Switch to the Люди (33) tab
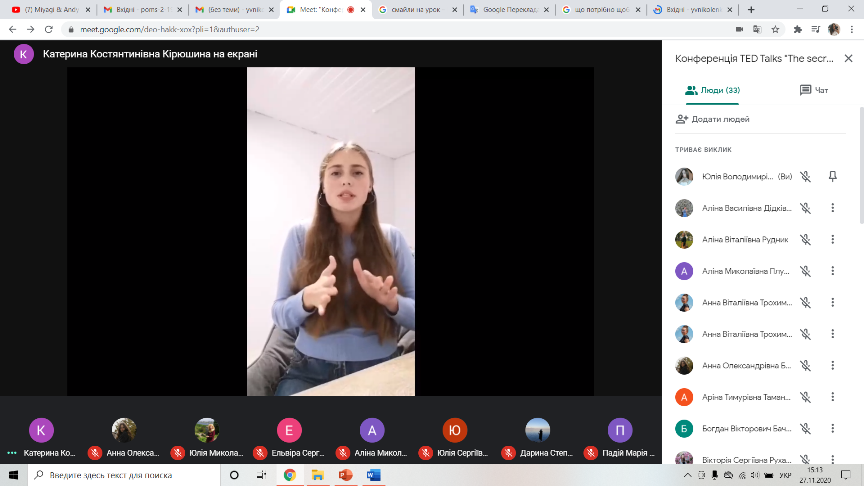Image resolution: width=864 pixels, height=486 pixels. tap(712, 90)
